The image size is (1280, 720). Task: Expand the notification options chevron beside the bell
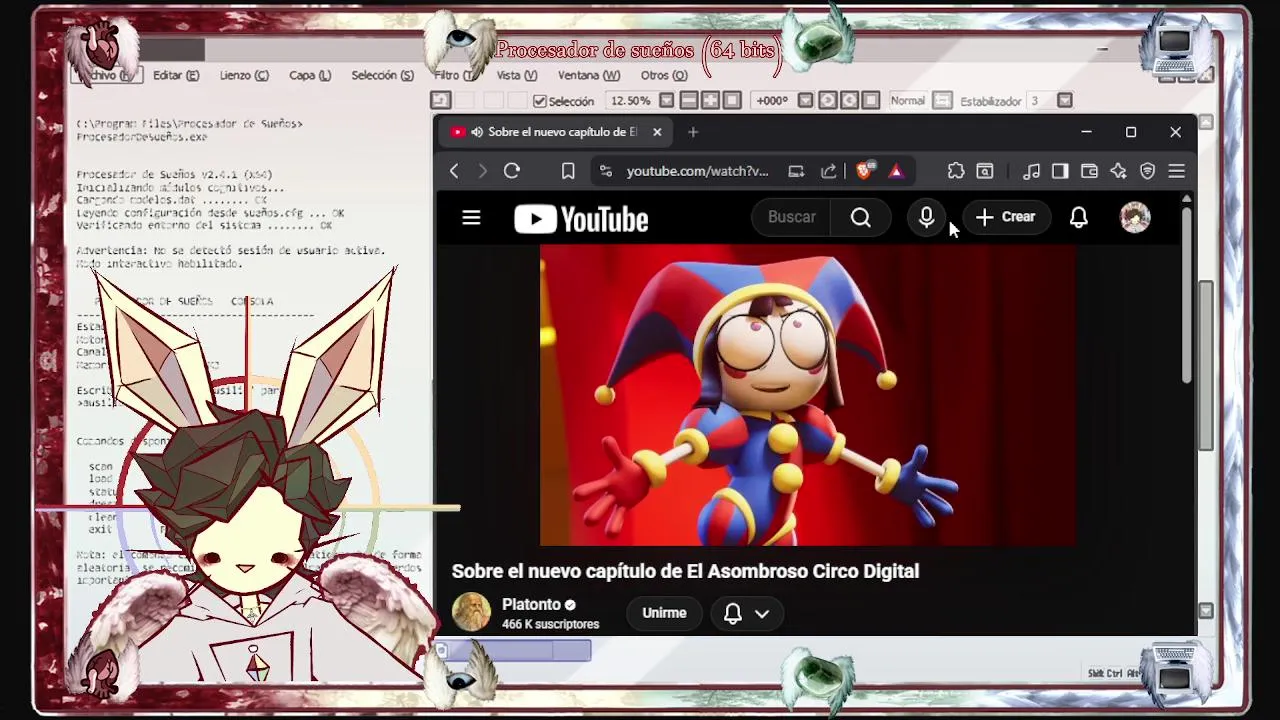coord(762,613)
